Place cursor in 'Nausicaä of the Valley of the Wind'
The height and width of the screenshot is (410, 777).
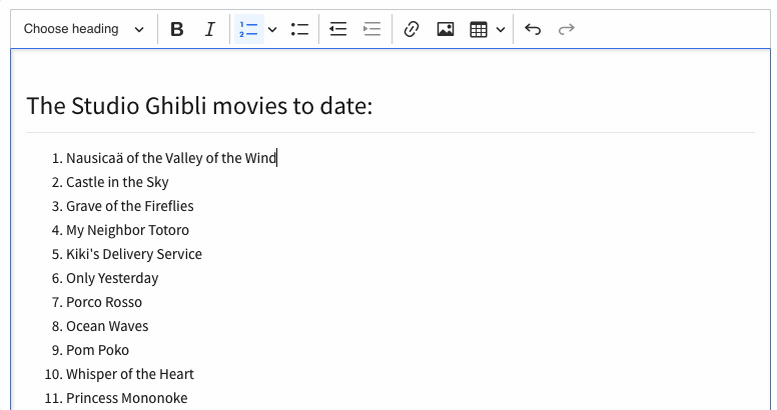coord(171,158)
